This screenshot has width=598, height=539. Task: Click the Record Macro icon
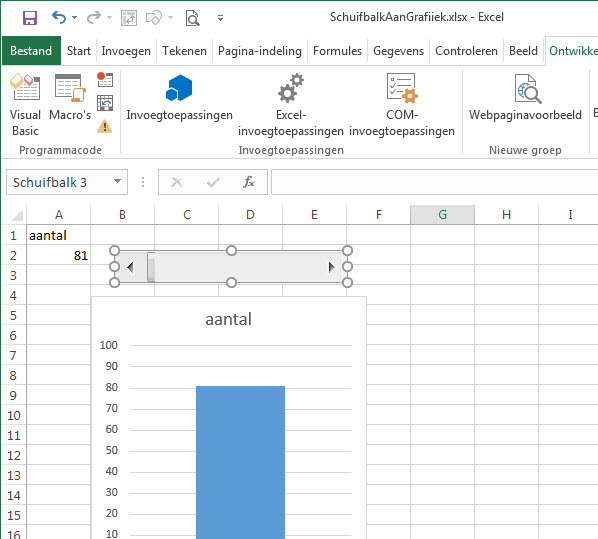pyautogui.click(x=104, y=79)
